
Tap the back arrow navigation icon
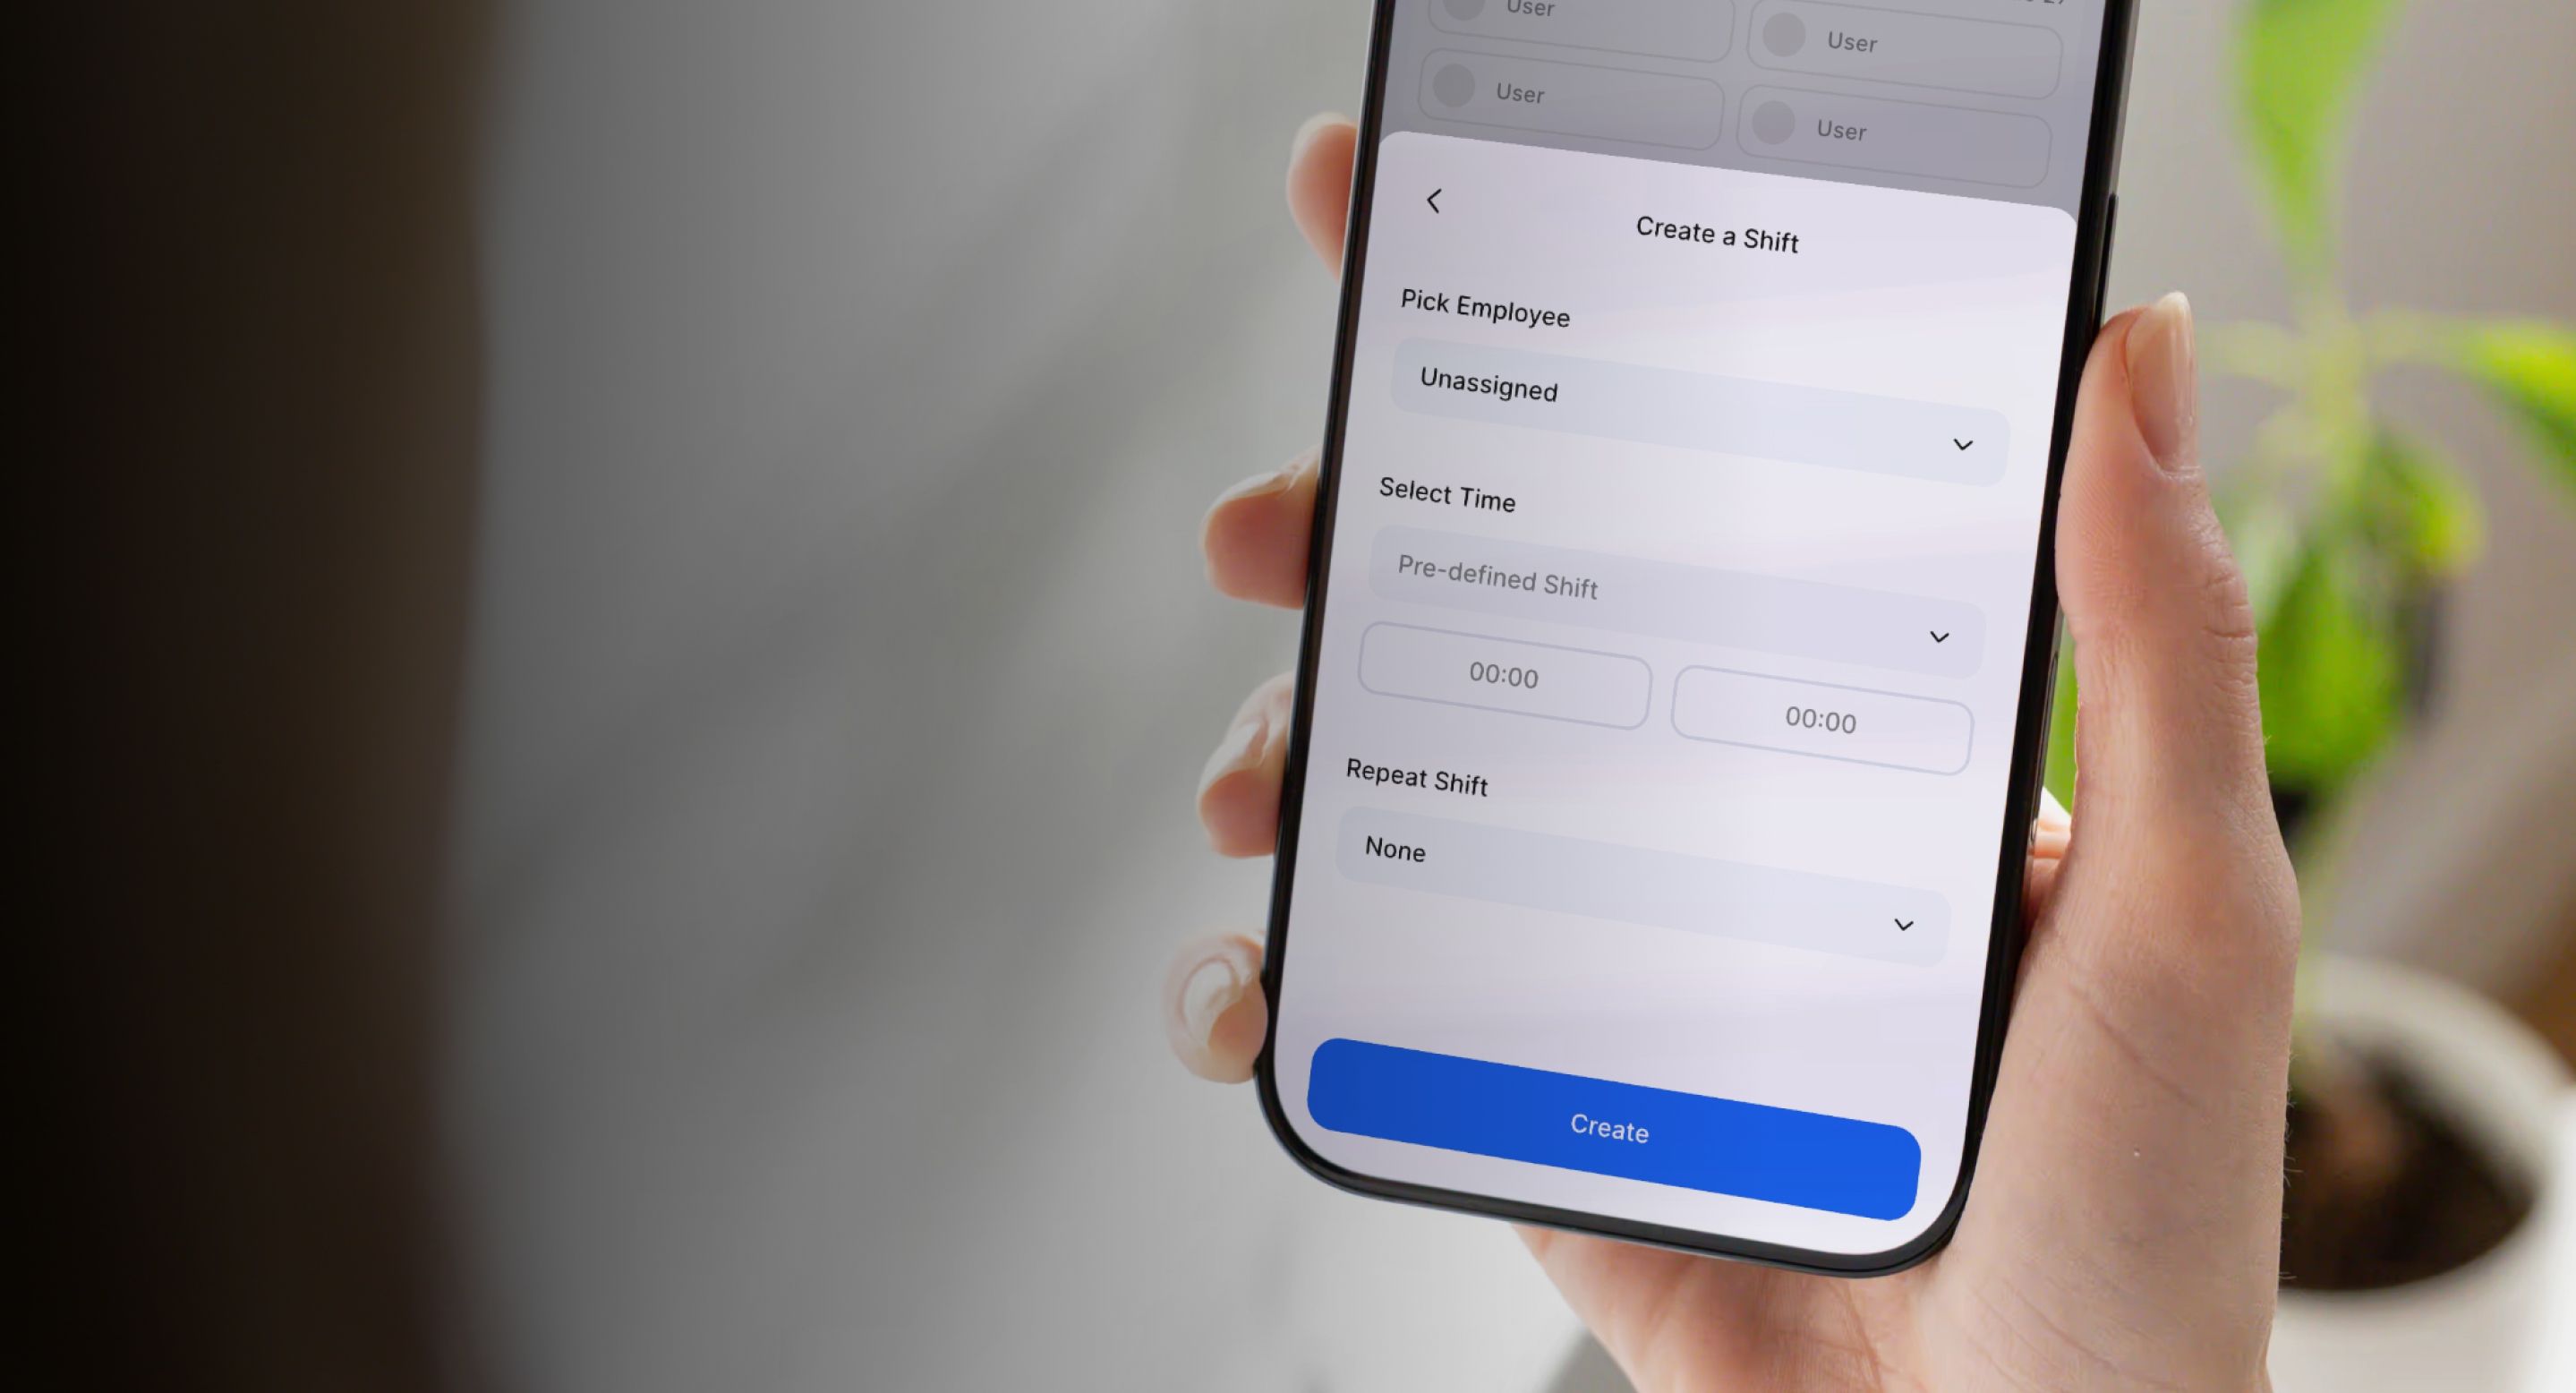pos(1439,201)
